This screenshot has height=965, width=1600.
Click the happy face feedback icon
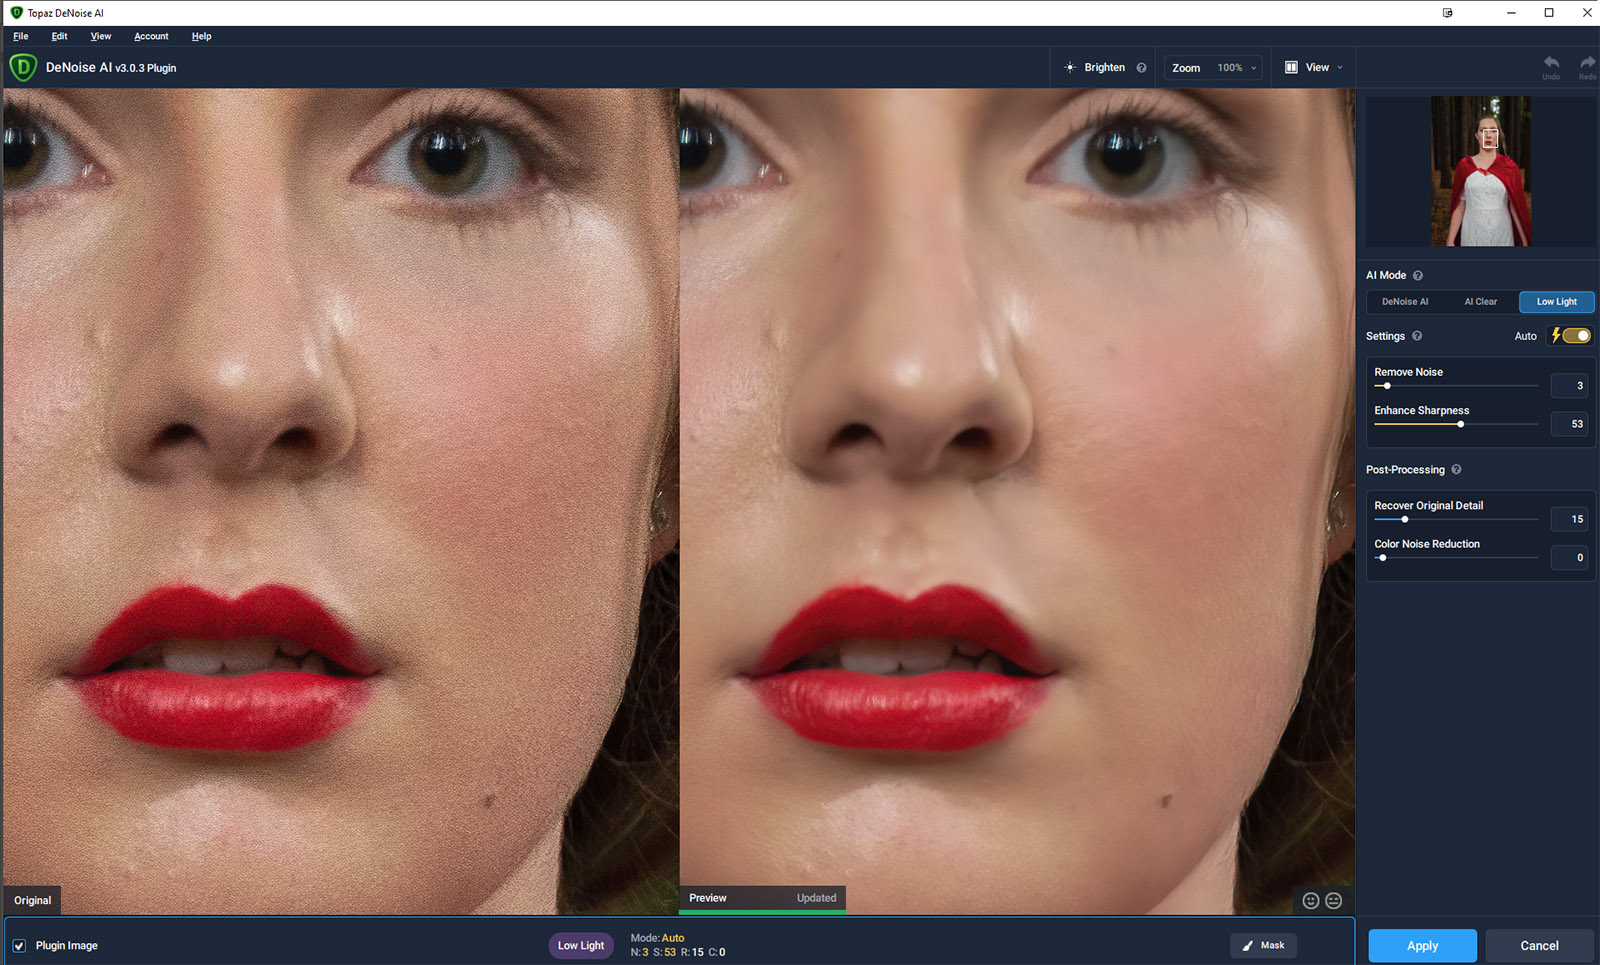click(x=1311, y=901)
